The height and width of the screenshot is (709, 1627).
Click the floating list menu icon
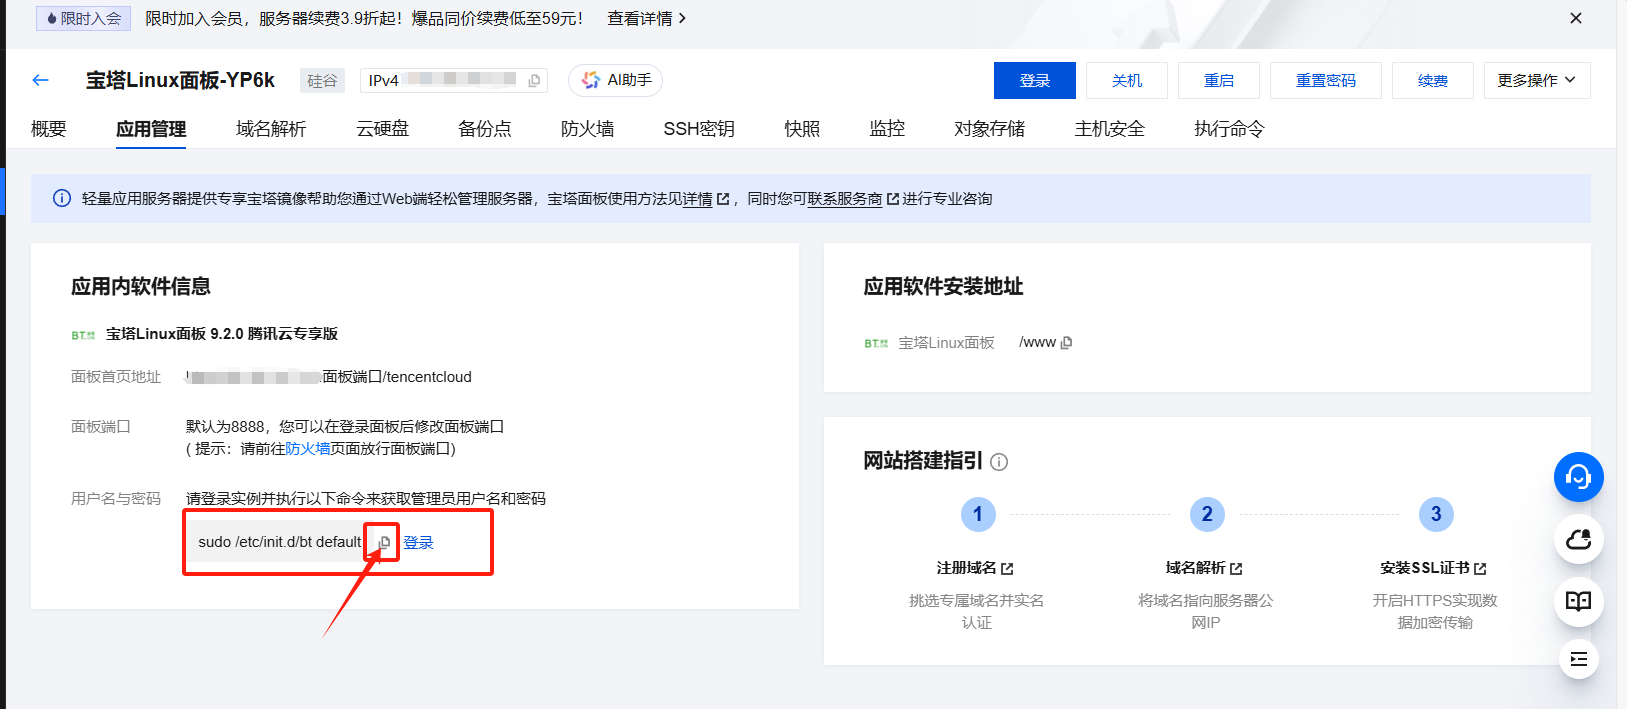tap(1578, 659)
